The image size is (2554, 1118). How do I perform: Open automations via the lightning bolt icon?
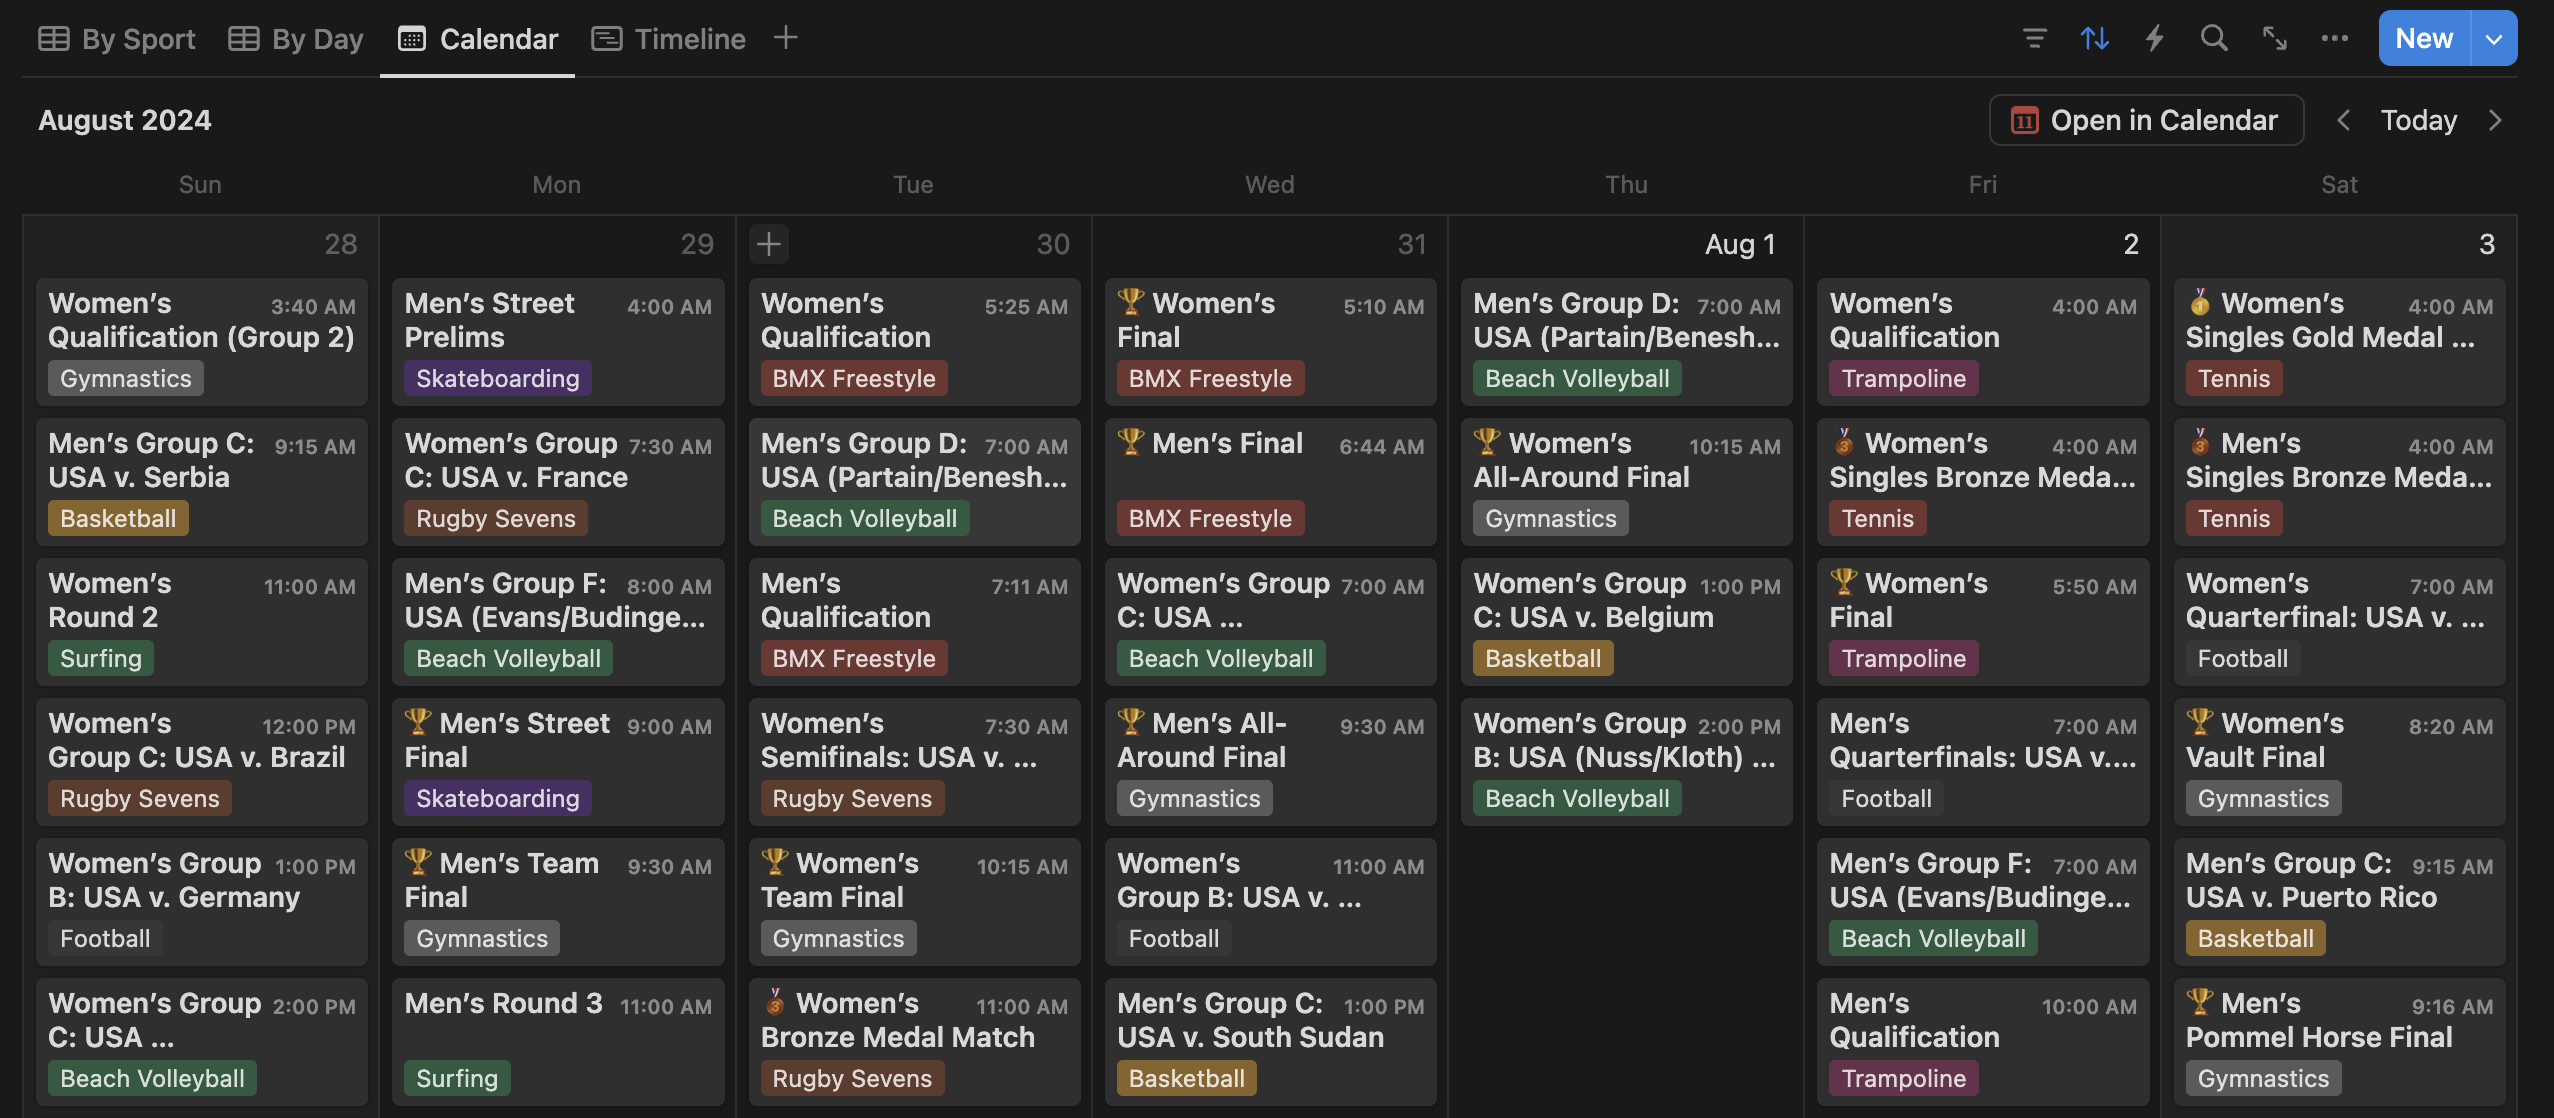click(2155, 38)
